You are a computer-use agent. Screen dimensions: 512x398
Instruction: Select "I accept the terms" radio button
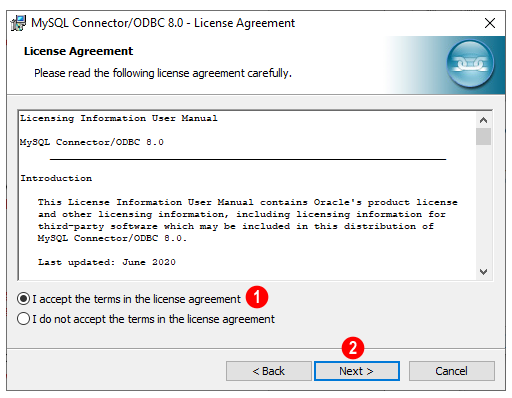pyautogui.click(x=23, y=299)
